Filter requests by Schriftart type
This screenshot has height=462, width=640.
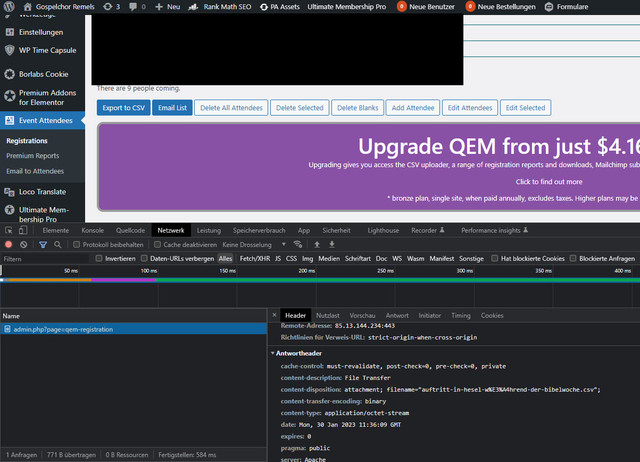(358, 258)
